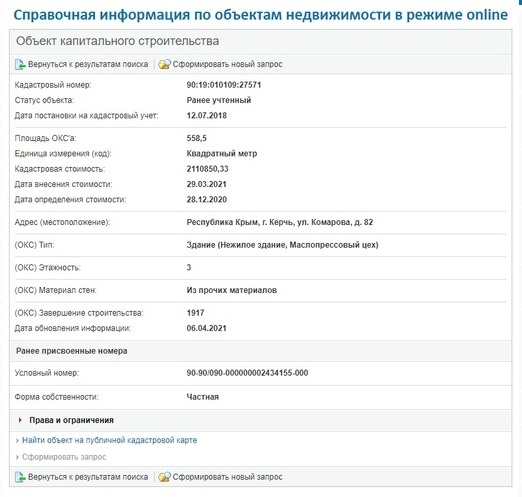Click the conditional number 90-90/090-000000002434155-000
This screenshot has height=497, width=522.
[247, 373]
